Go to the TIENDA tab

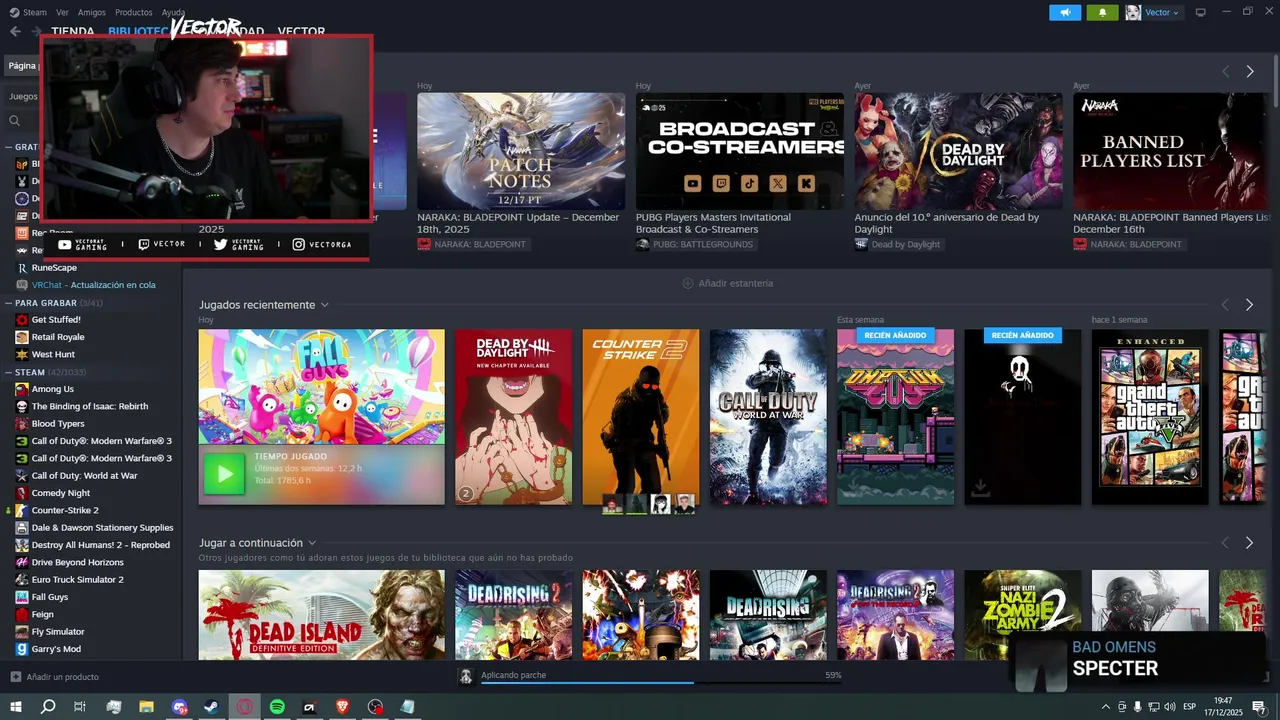pyautogui.click(x=73, y=32)
